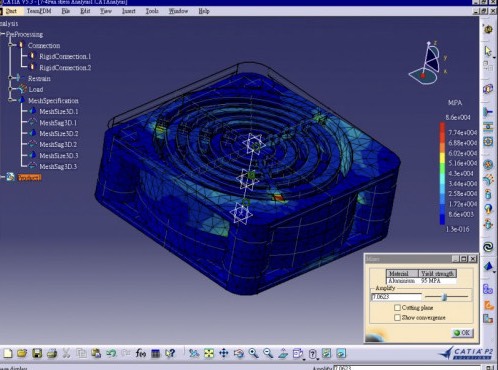Click the Amplify slider handle
Viewport: 498px width, 370px height.
pos(444,297)
